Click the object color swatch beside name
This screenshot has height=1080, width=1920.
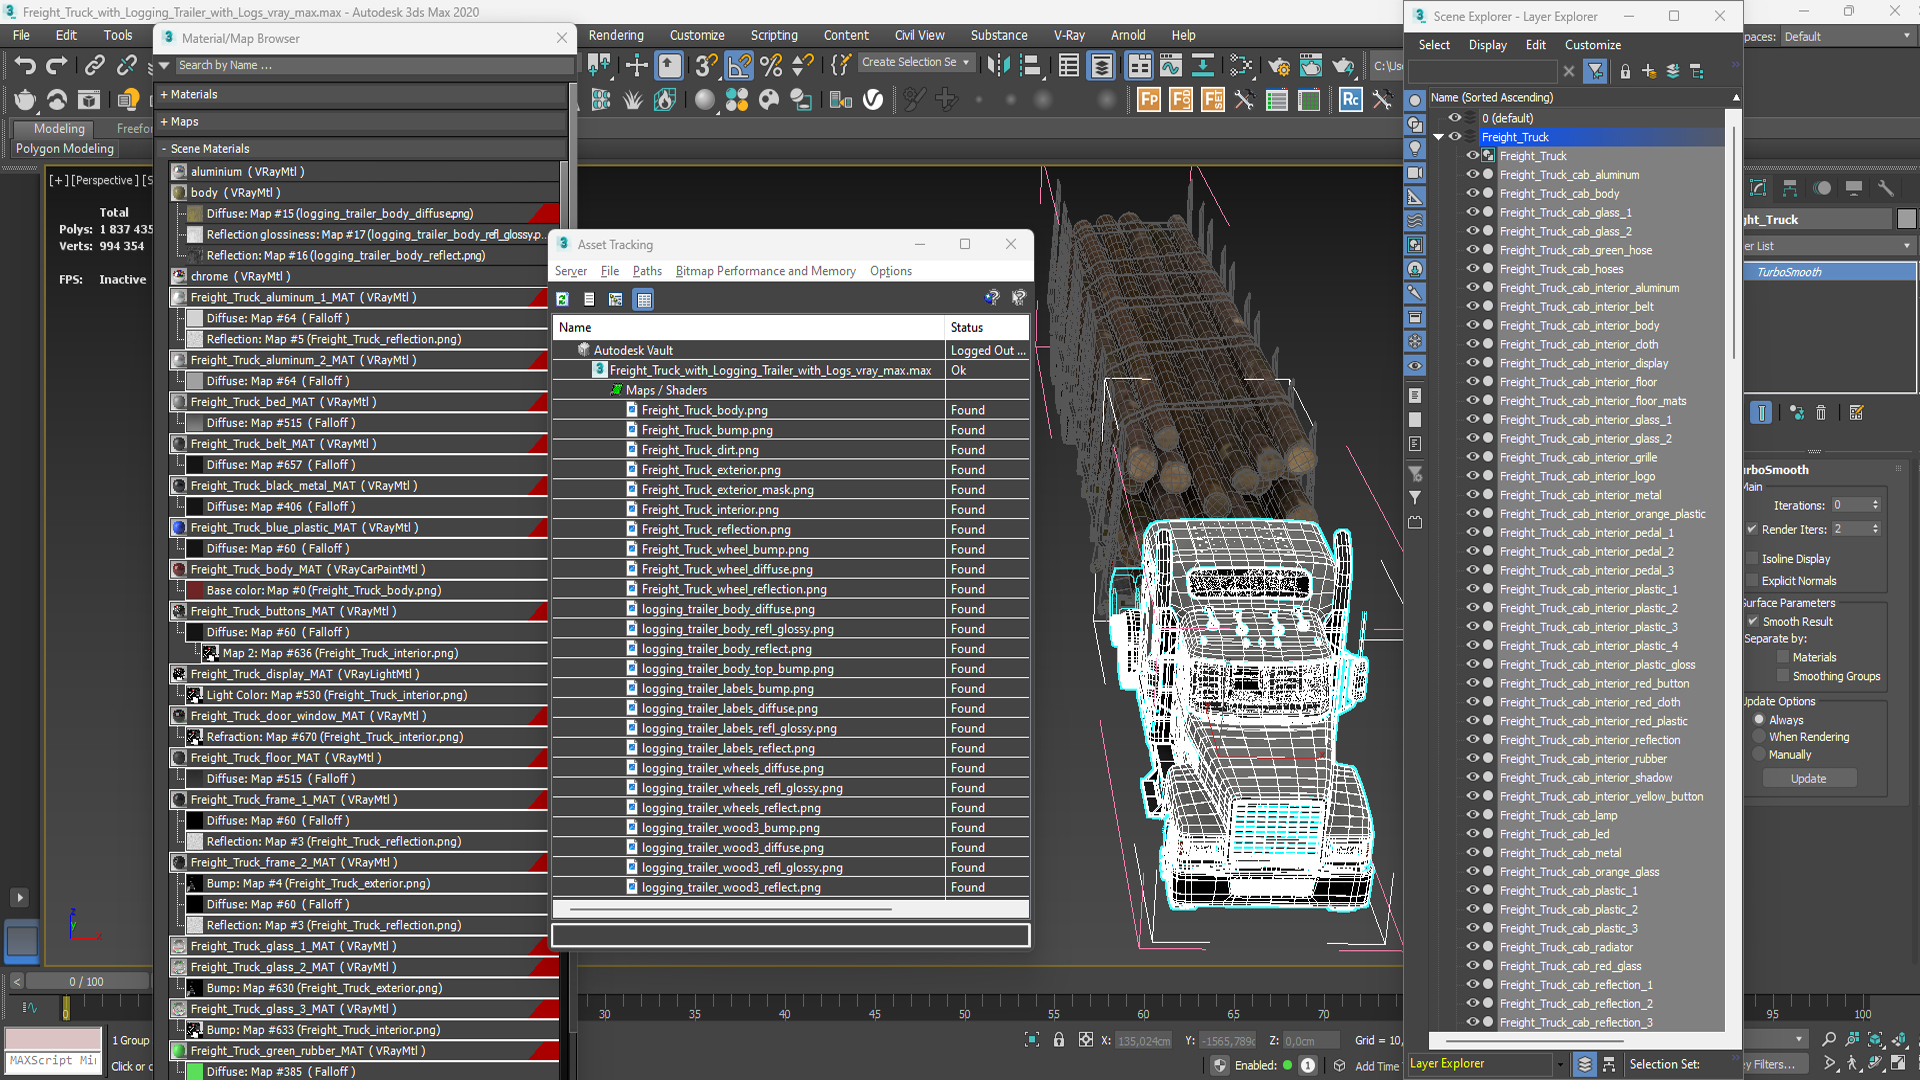point(1906,219)
